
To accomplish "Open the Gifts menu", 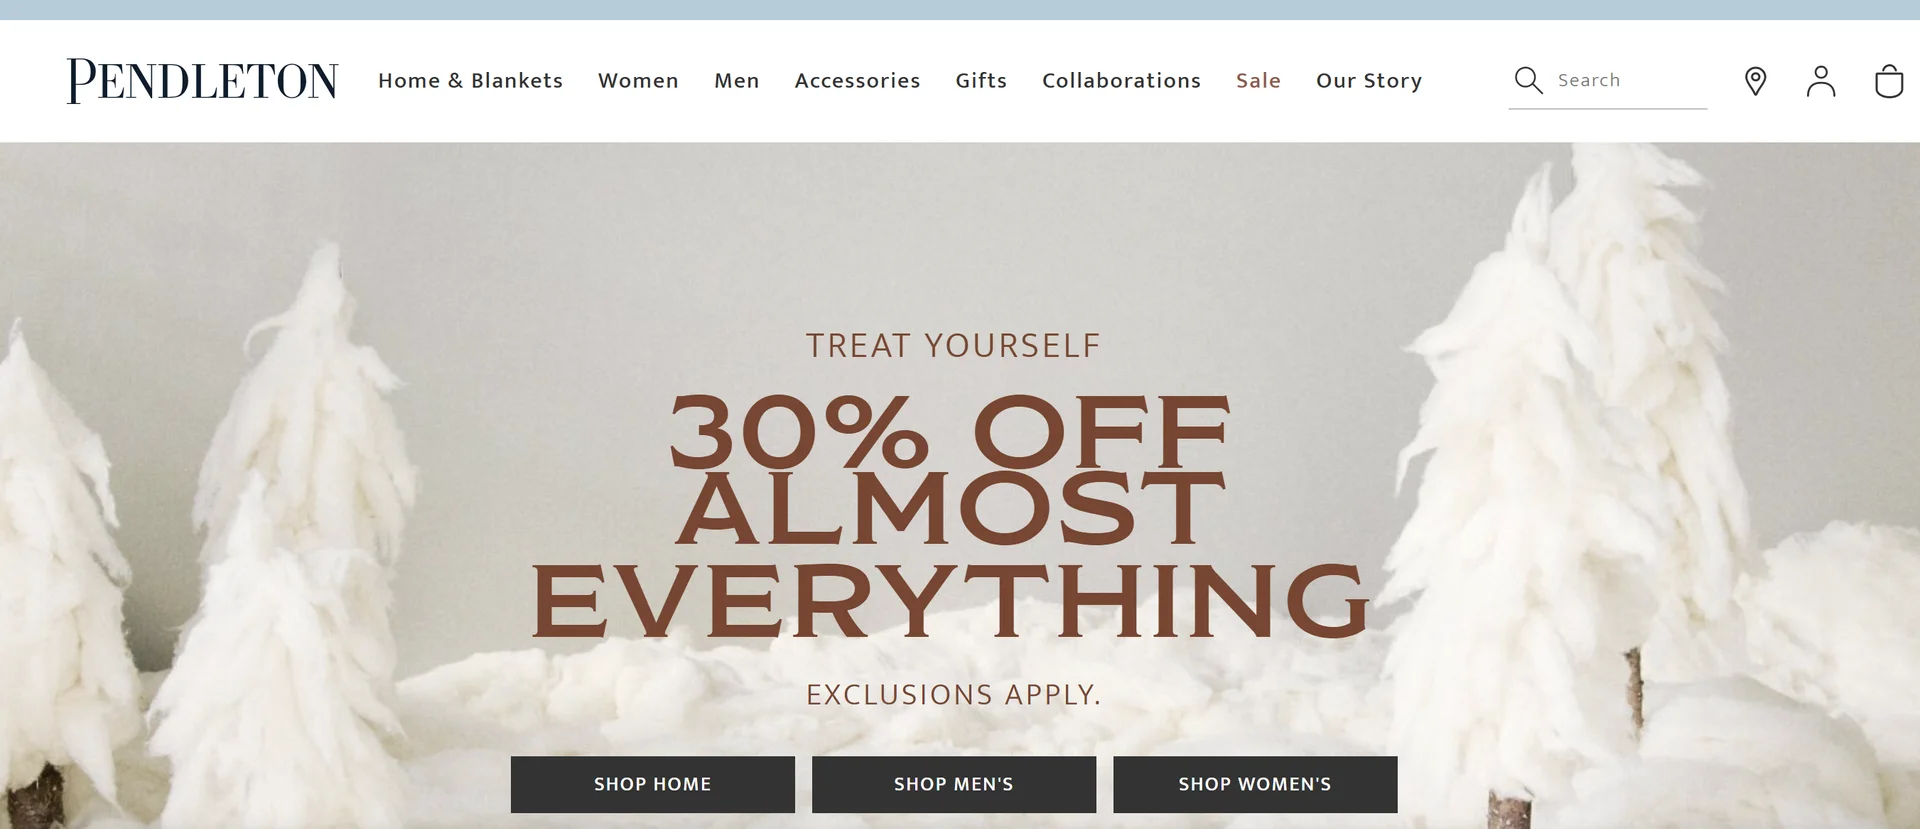I will pos(981,80).
